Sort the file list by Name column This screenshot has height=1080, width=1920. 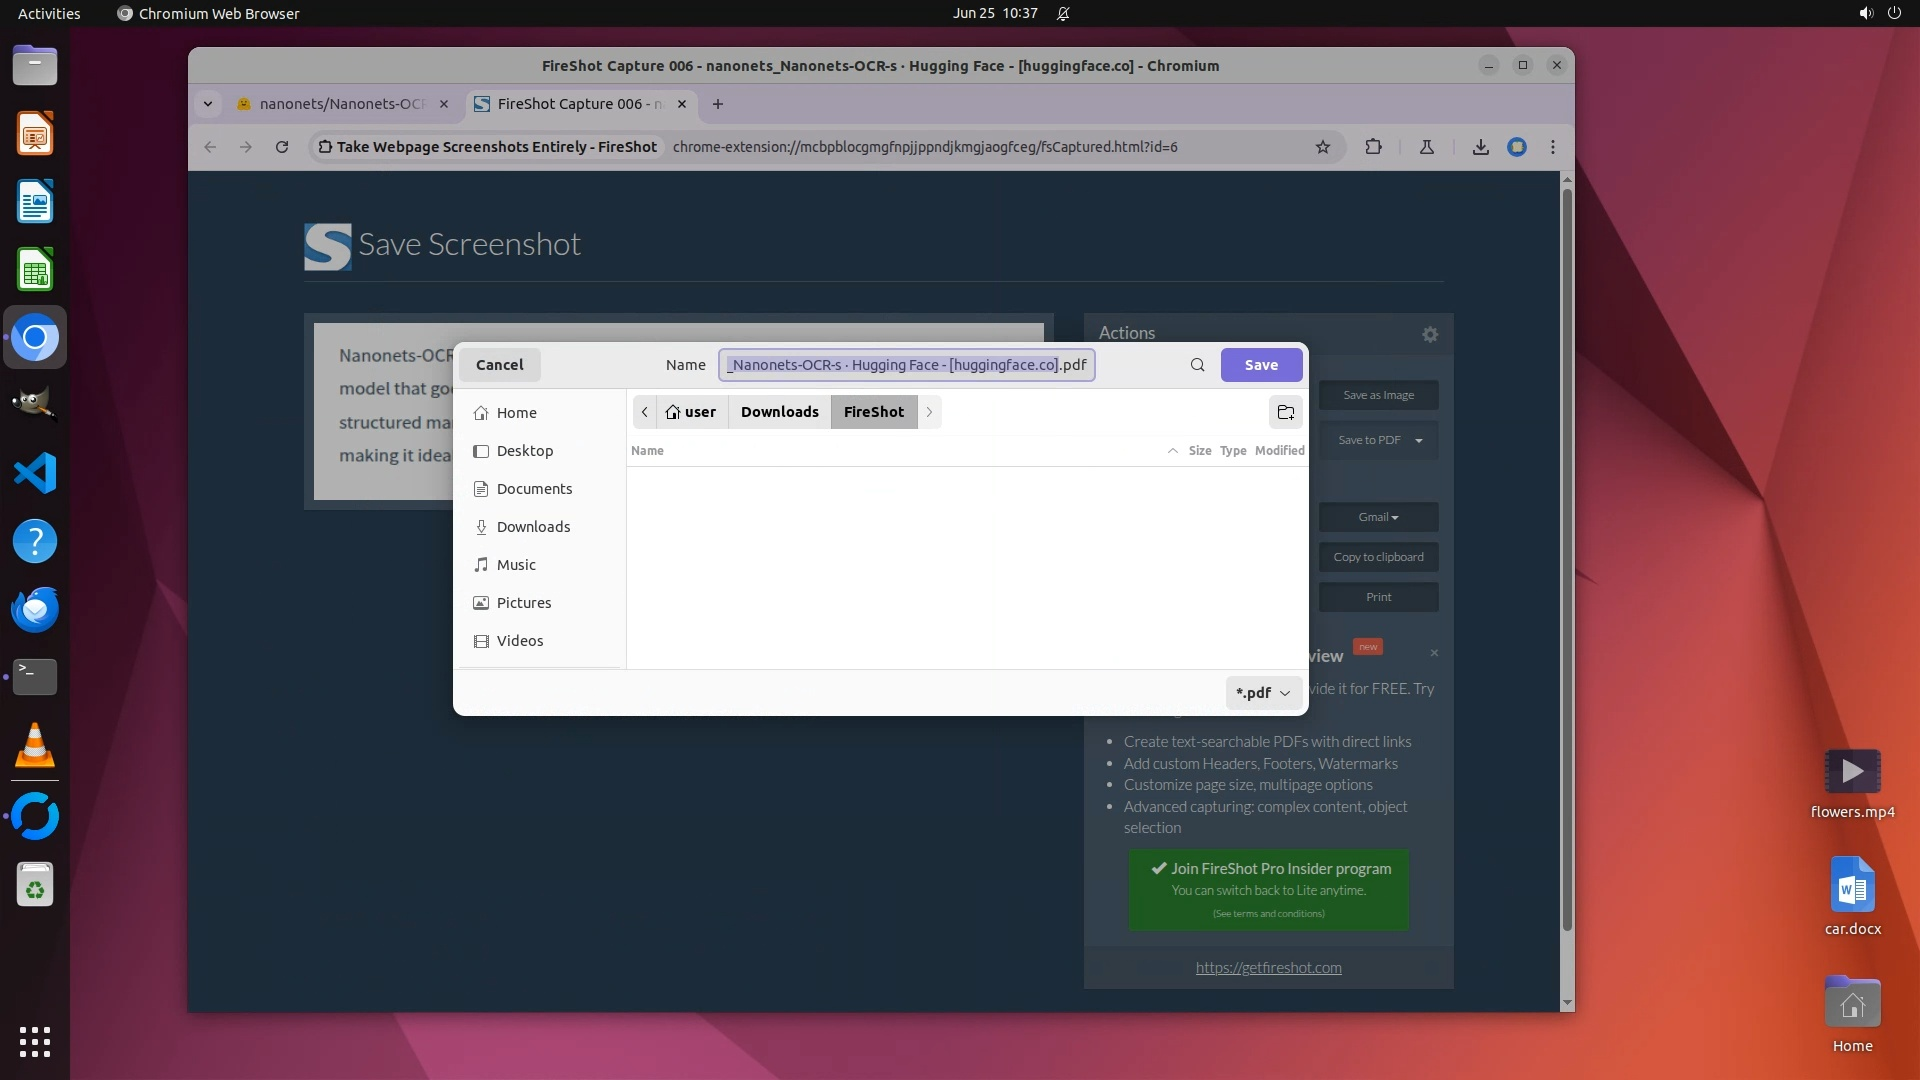(648, 451)
